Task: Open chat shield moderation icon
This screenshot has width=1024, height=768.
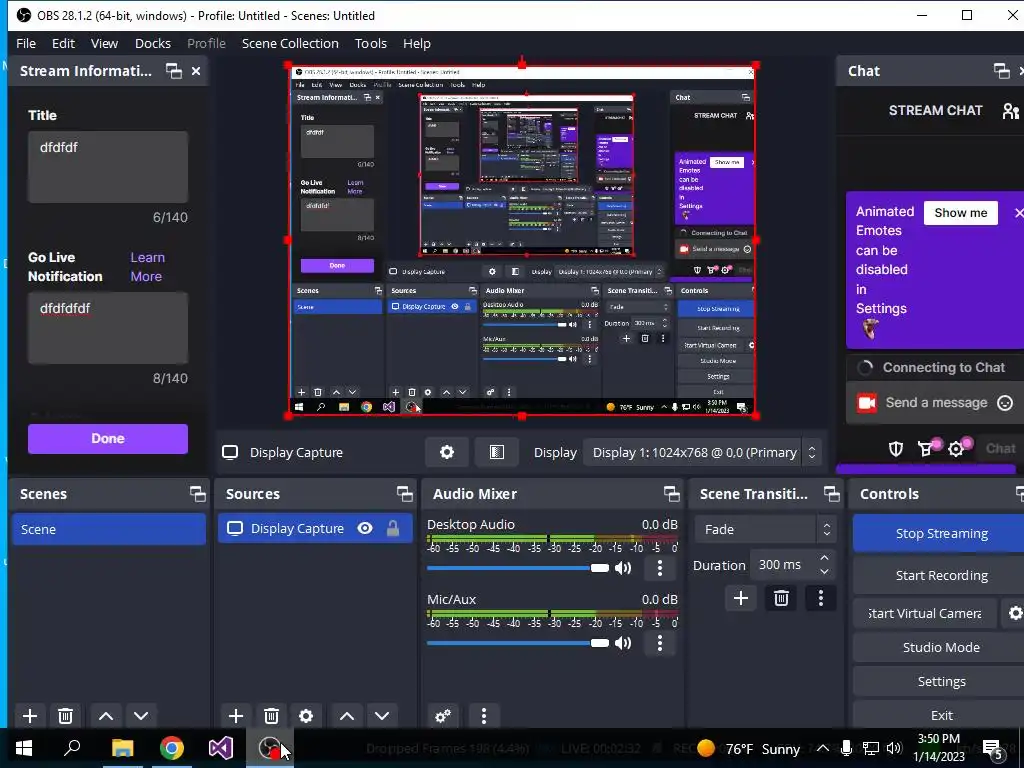Action: click(x=895, y=449)
